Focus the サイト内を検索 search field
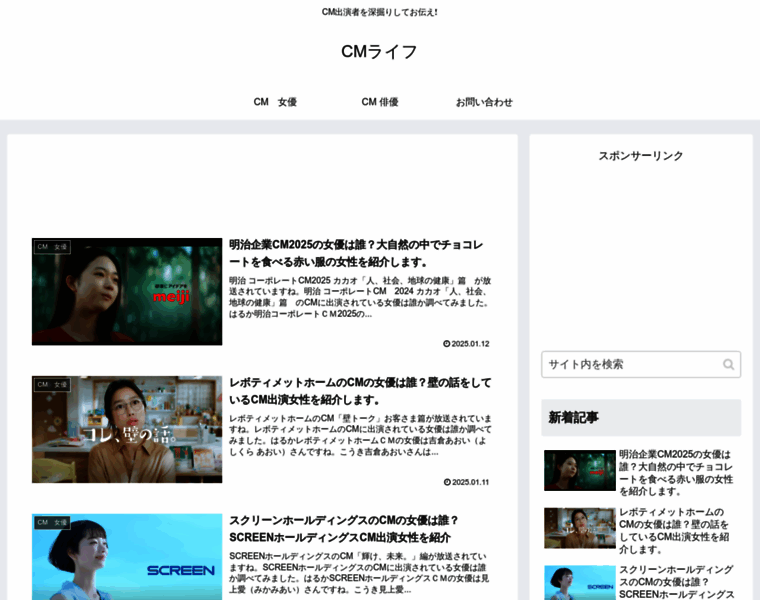This screenshot has width=760, height=600. tap(641, 364)
